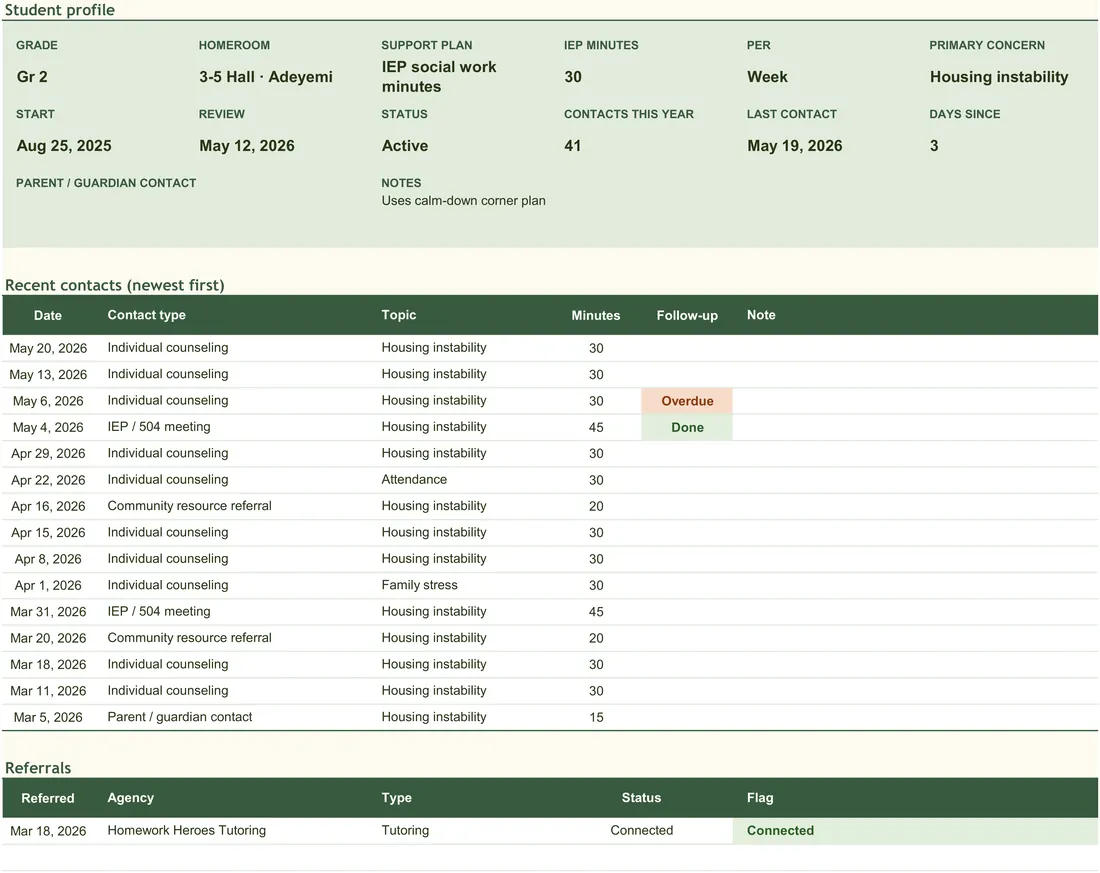The height and width of the screenshot is (873, 1100).
Task: Select the 'Type' column header in Referrals
Action: (x=396, y=798)
